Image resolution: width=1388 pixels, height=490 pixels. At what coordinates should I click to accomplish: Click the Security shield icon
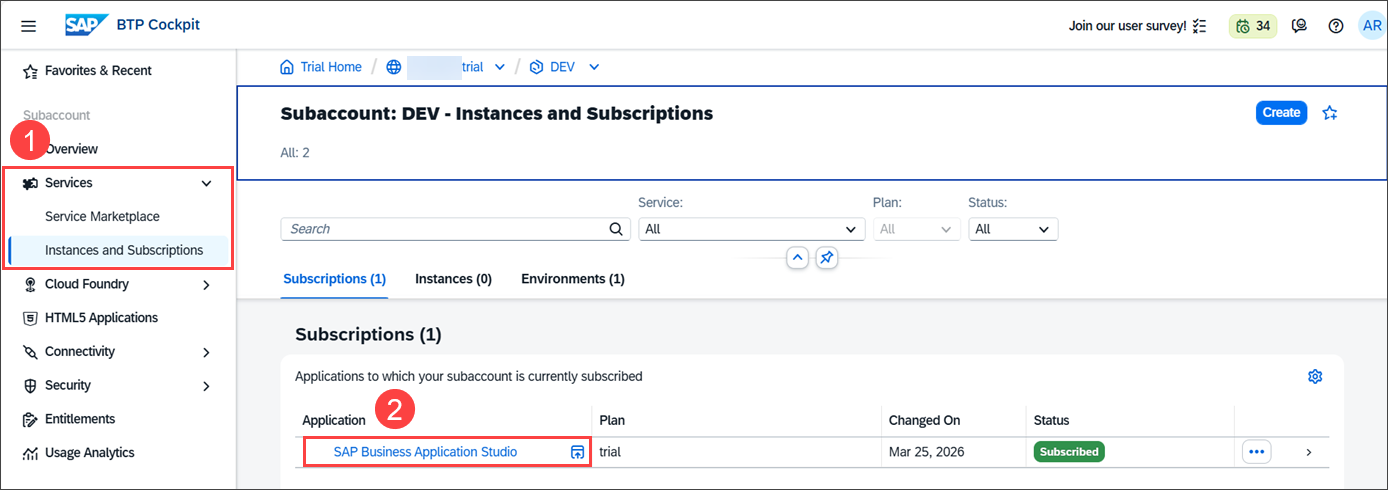tap(30, 386)
